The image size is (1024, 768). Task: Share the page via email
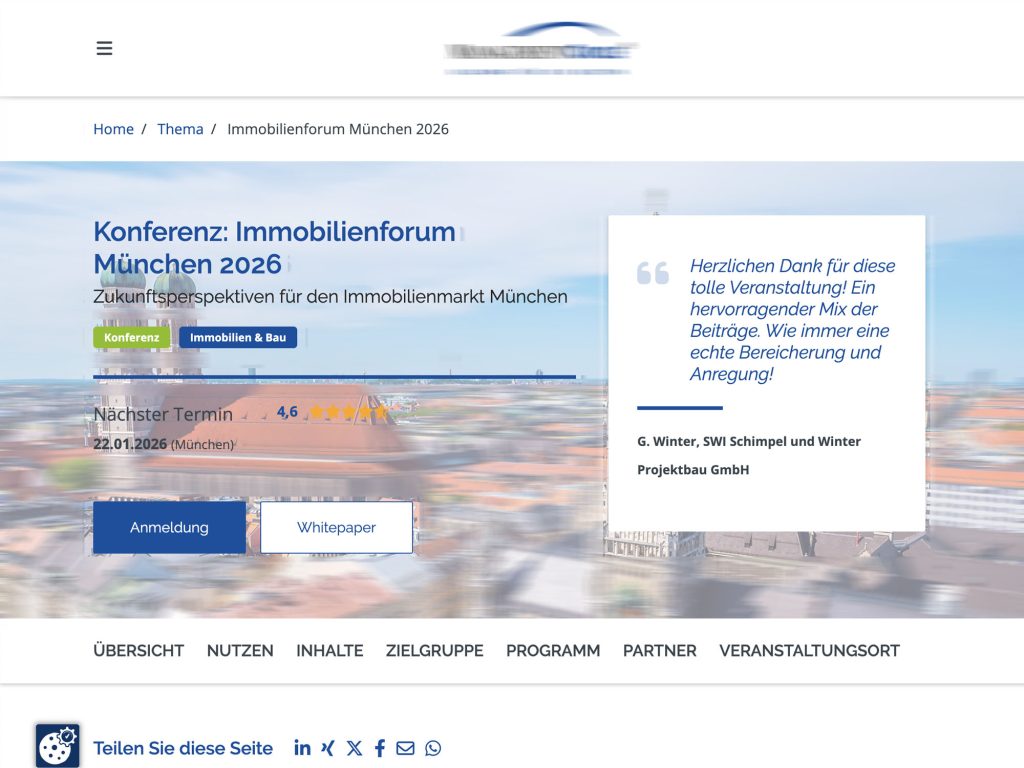[x=405, y=747]
